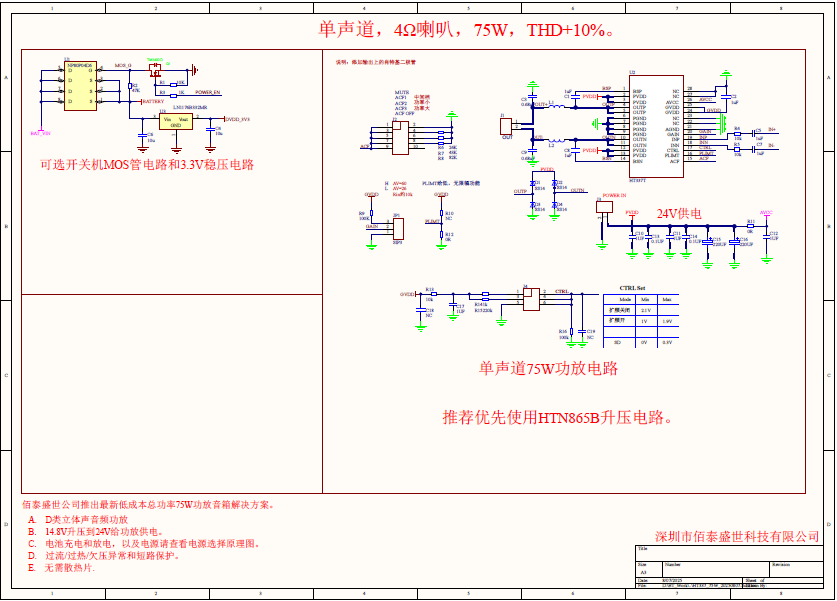Select the MOS and 3.3V regulator caption

point(146,164)
